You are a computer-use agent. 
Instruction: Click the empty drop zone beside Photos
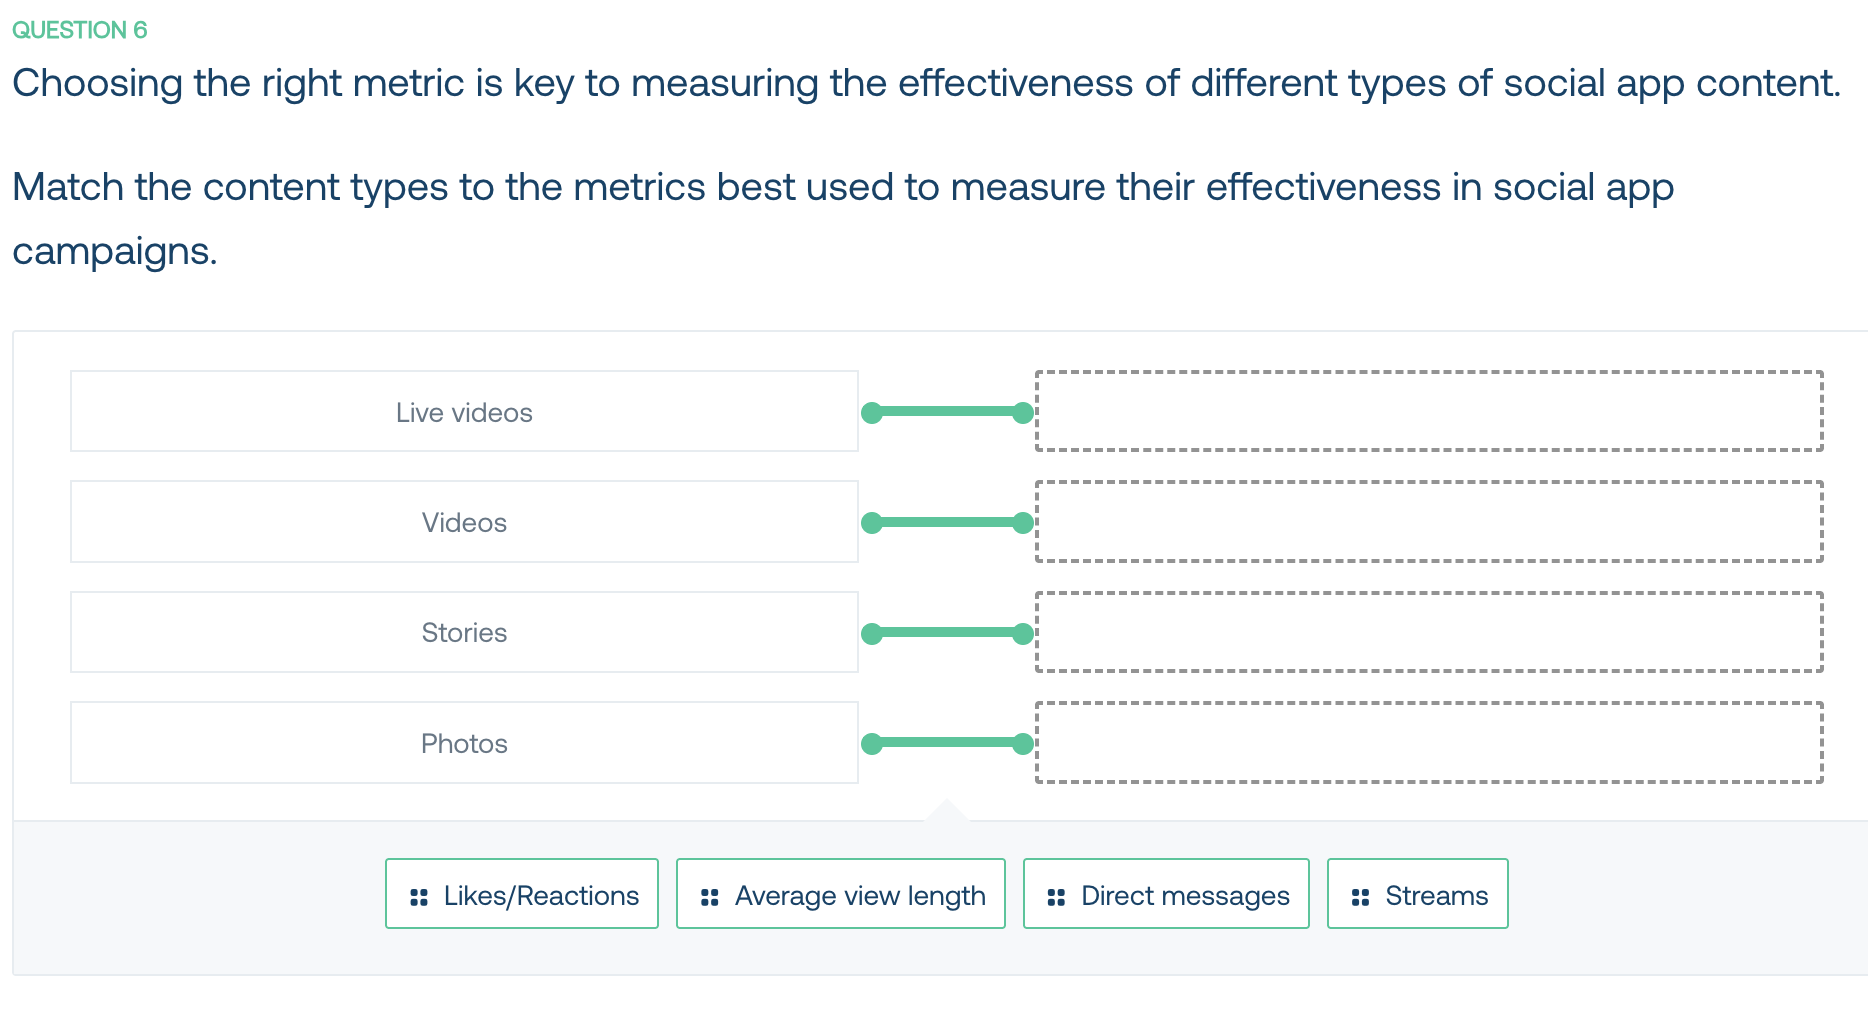click(1429, 742)
